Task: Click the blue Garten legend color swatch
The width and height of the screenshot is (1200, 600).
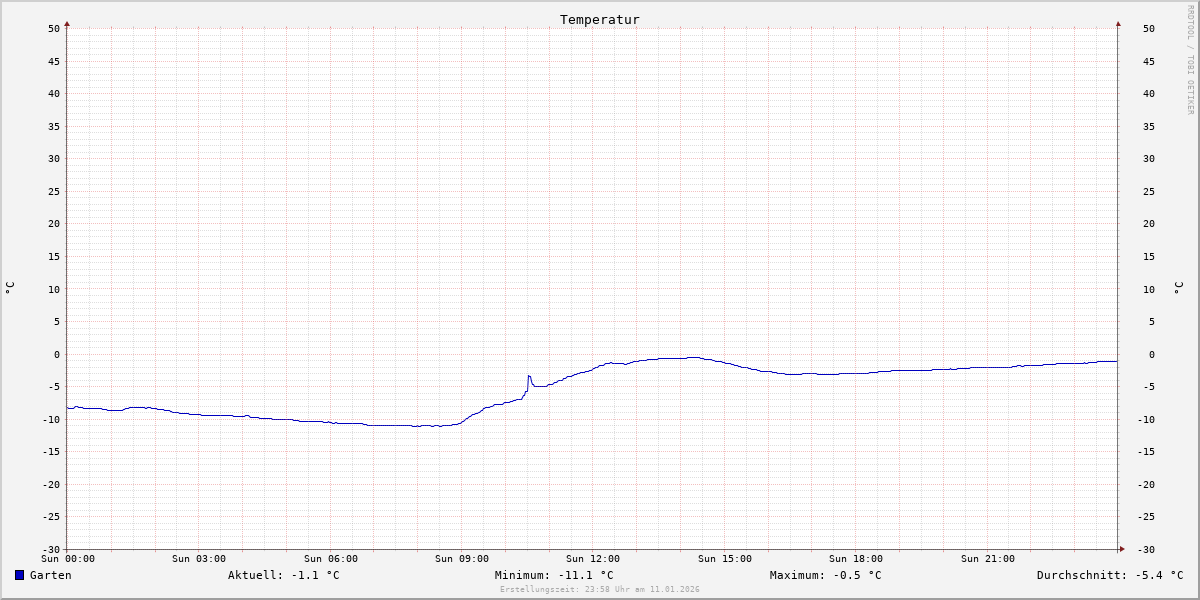Action: click(19, 575)
